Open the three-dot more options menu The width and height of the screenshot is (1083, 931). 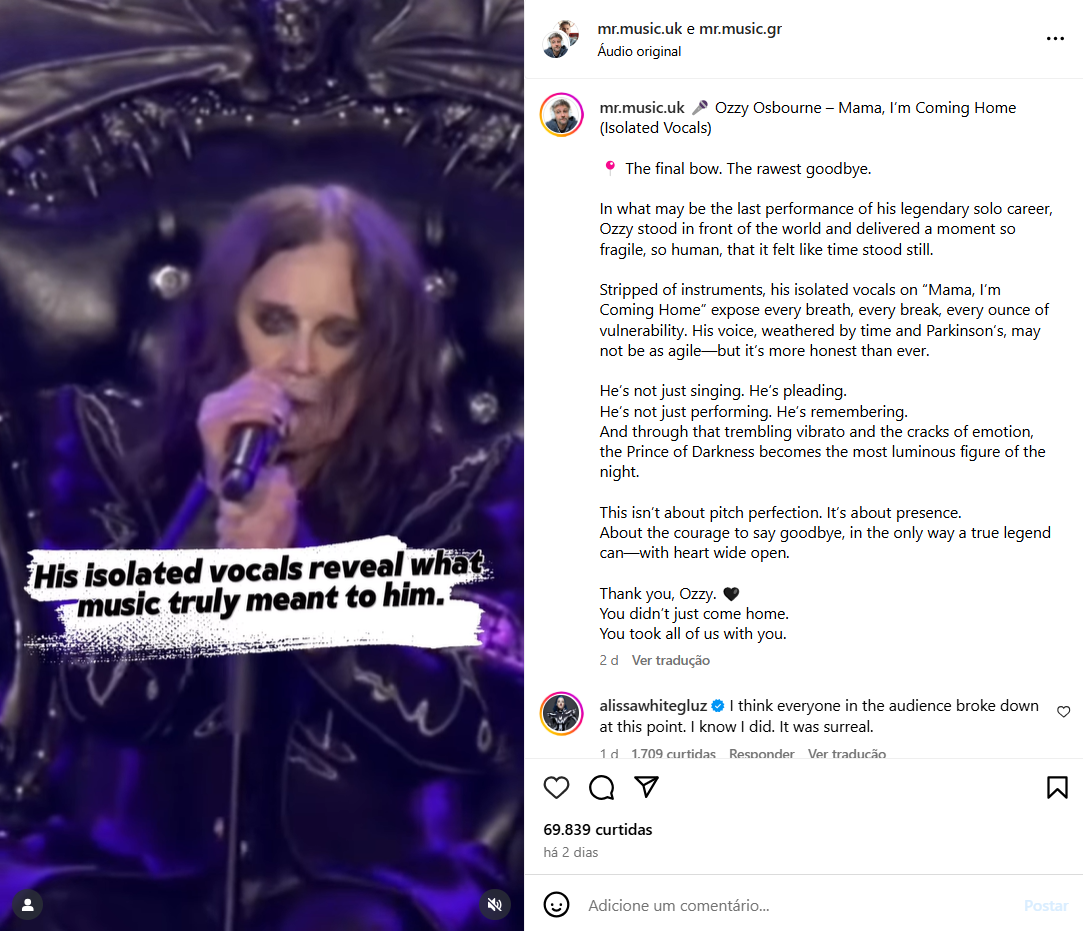[1055, 39]
